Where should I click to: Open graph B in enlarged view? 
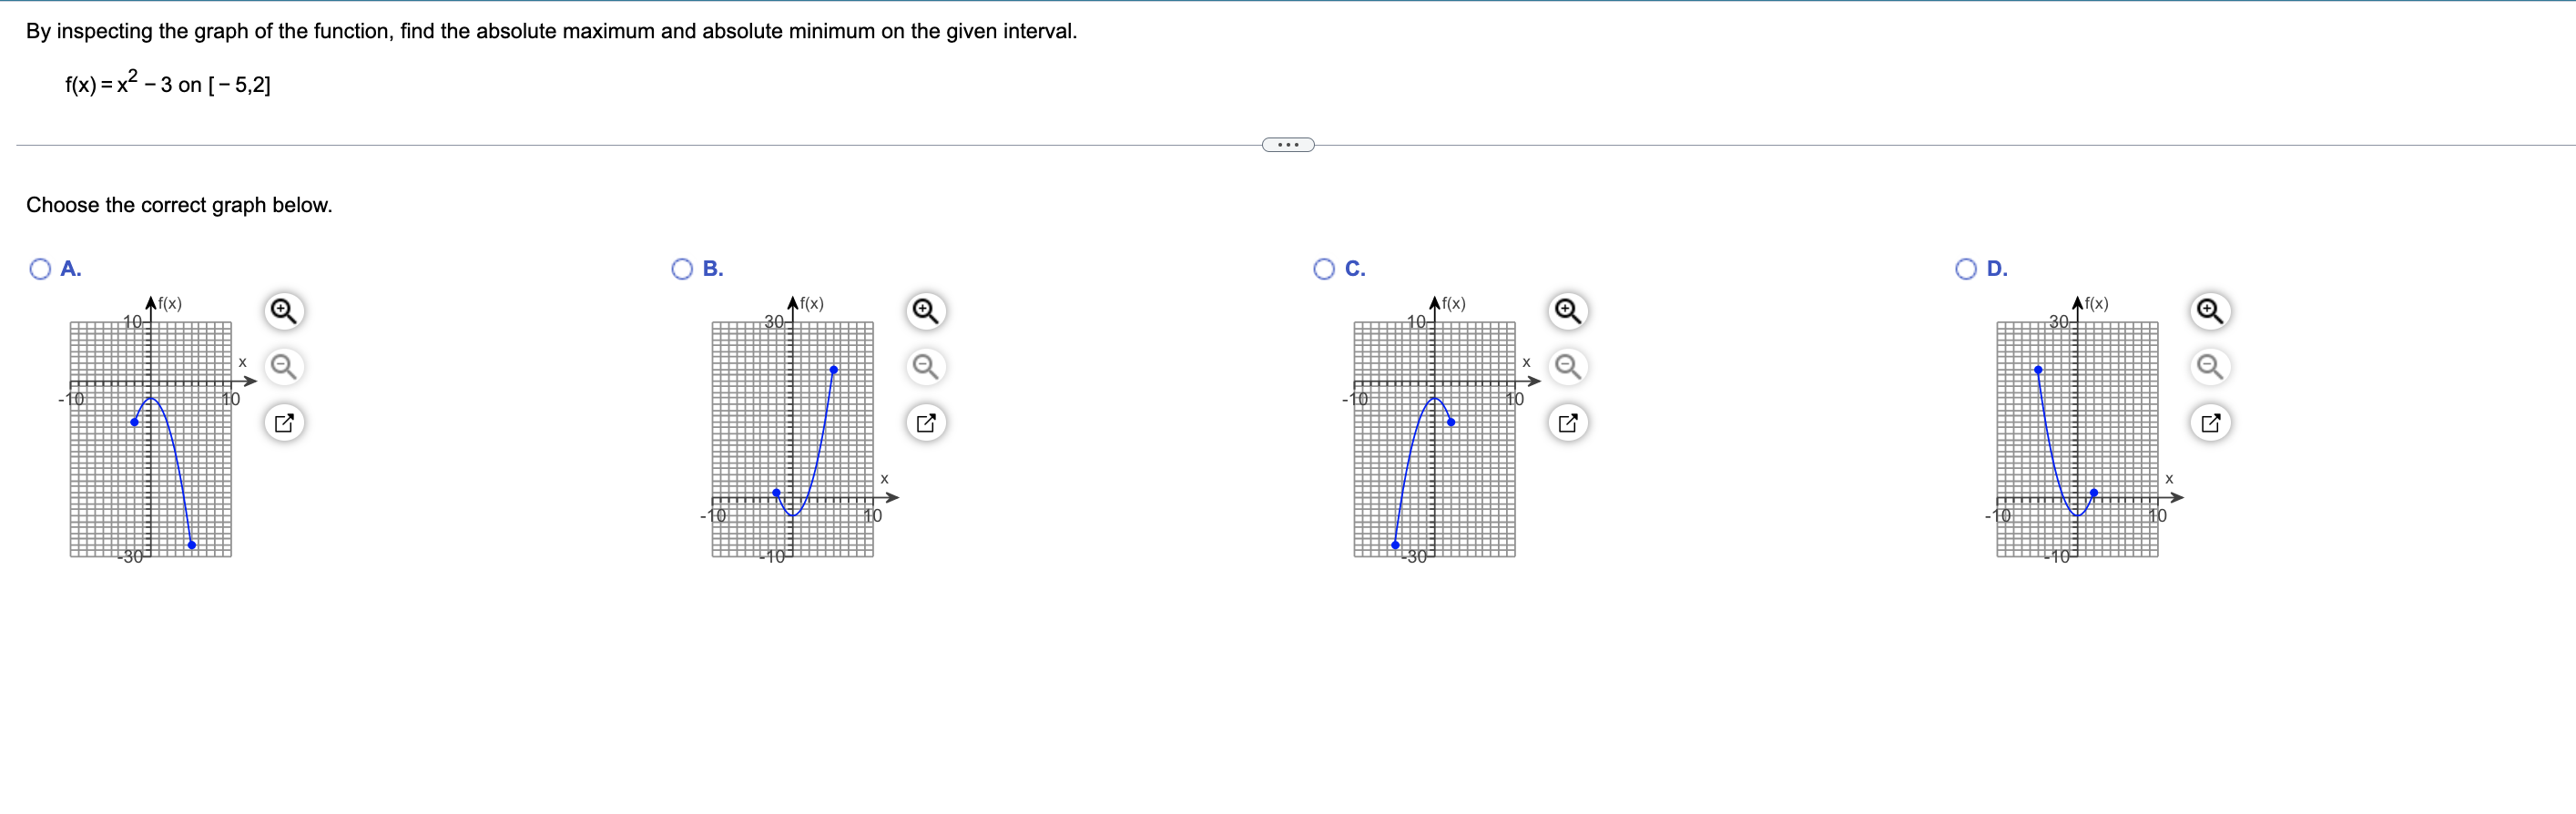[x=925, y=422]
